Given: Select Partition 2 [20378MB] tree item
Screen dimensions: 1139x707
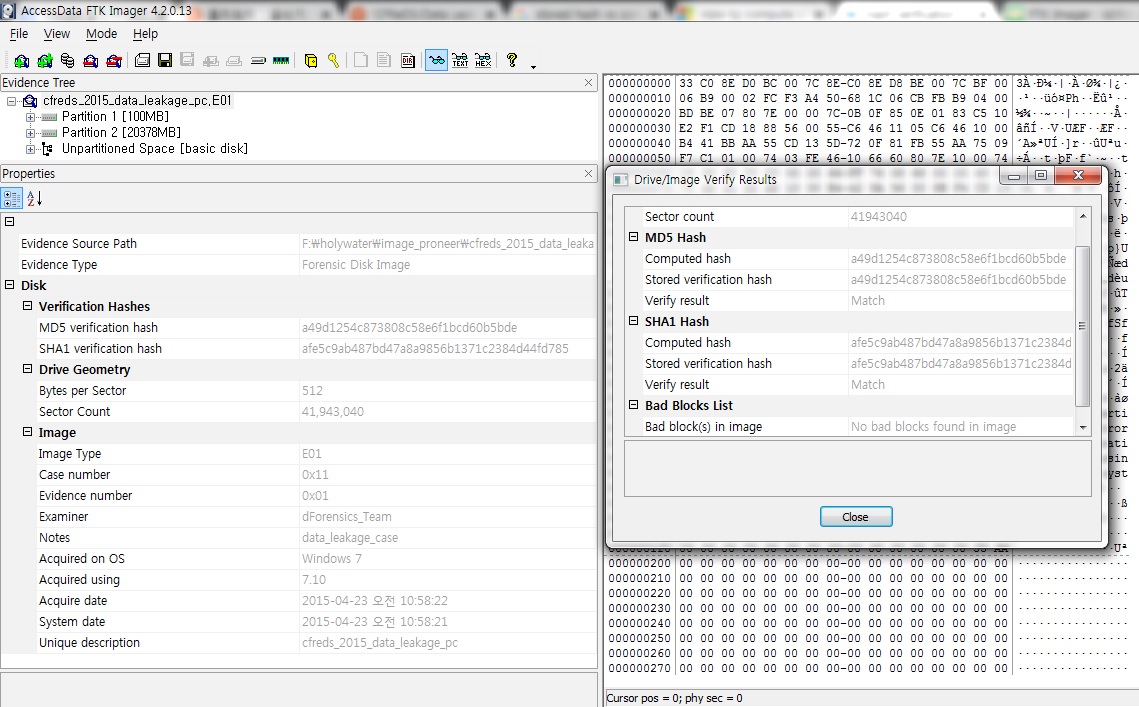Looking at the screenshot, I should click(121, 133).
